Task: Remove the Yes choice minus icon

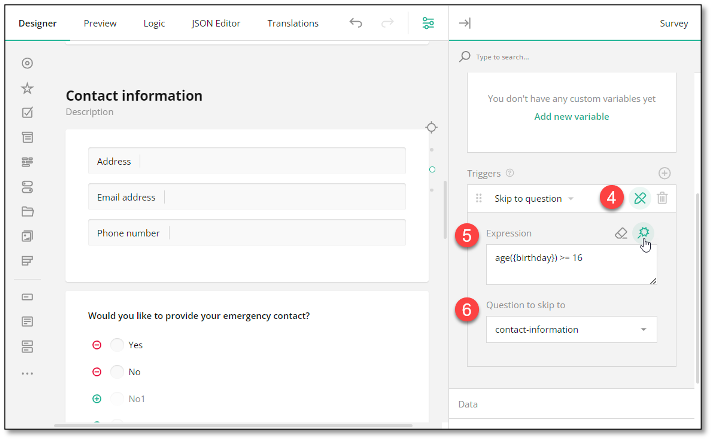Action: pyautogui.click(x=97, y=345)
